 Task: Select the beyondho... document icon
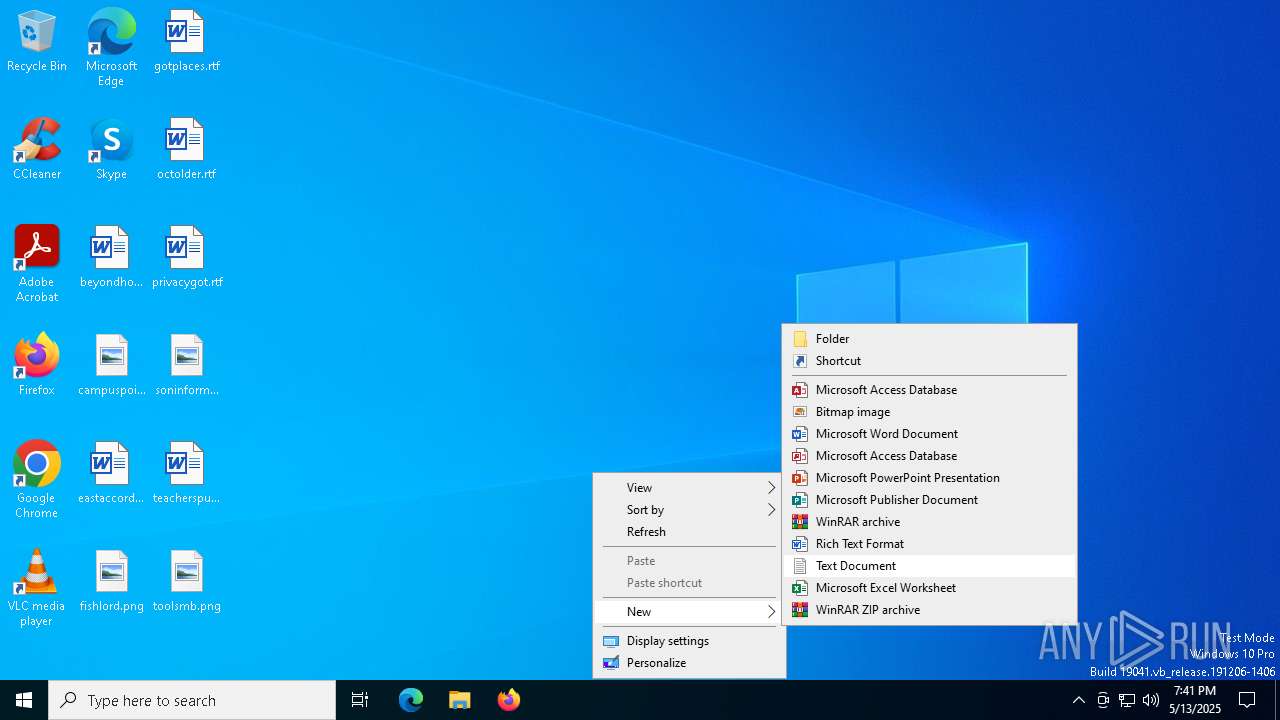tap(111, 258)
